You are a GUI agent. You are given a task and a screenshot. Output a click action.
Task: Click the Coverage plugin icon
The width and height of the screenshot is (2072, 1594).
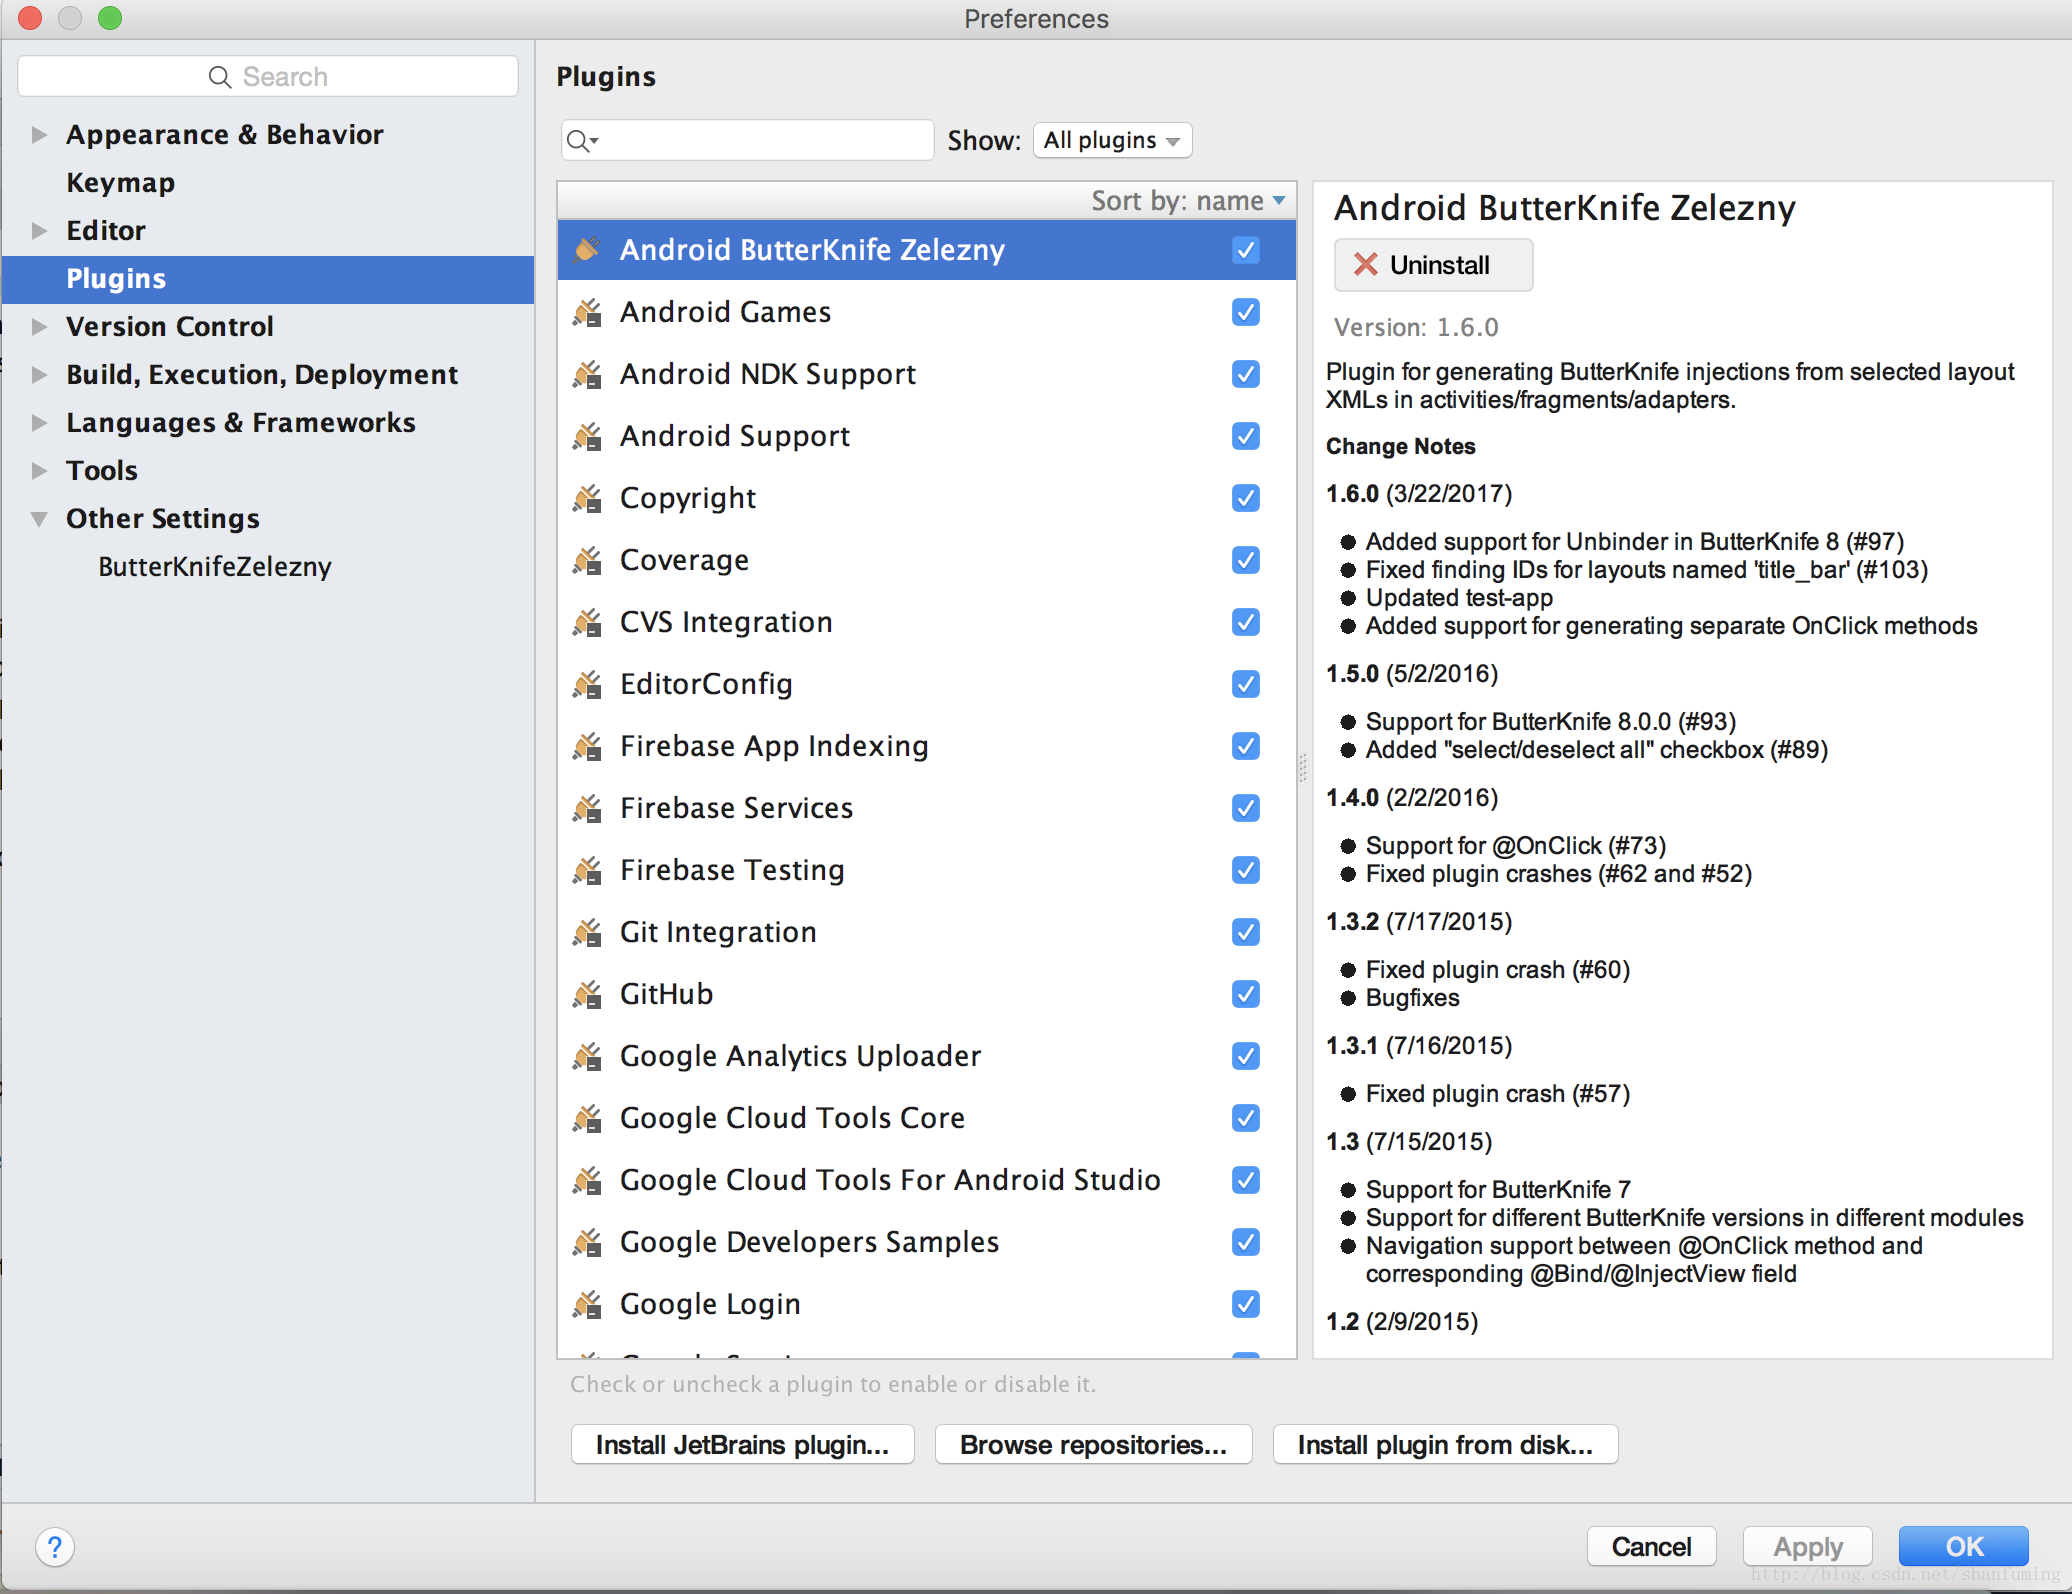pos(588,560)
